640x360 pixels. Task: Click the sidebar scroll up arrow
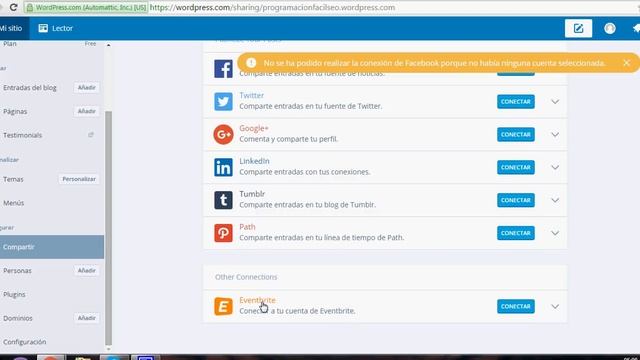pyautogui.click(x=108, y=45)
